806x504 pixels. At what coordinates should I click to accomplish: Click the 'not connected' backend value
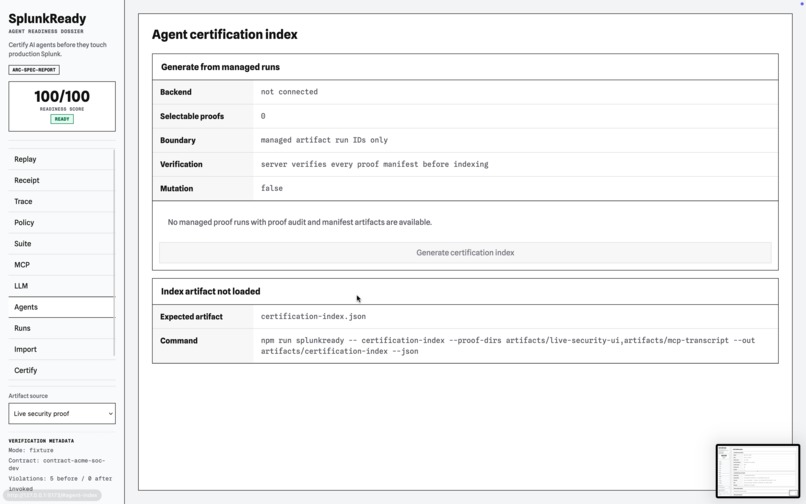(289, 92)
